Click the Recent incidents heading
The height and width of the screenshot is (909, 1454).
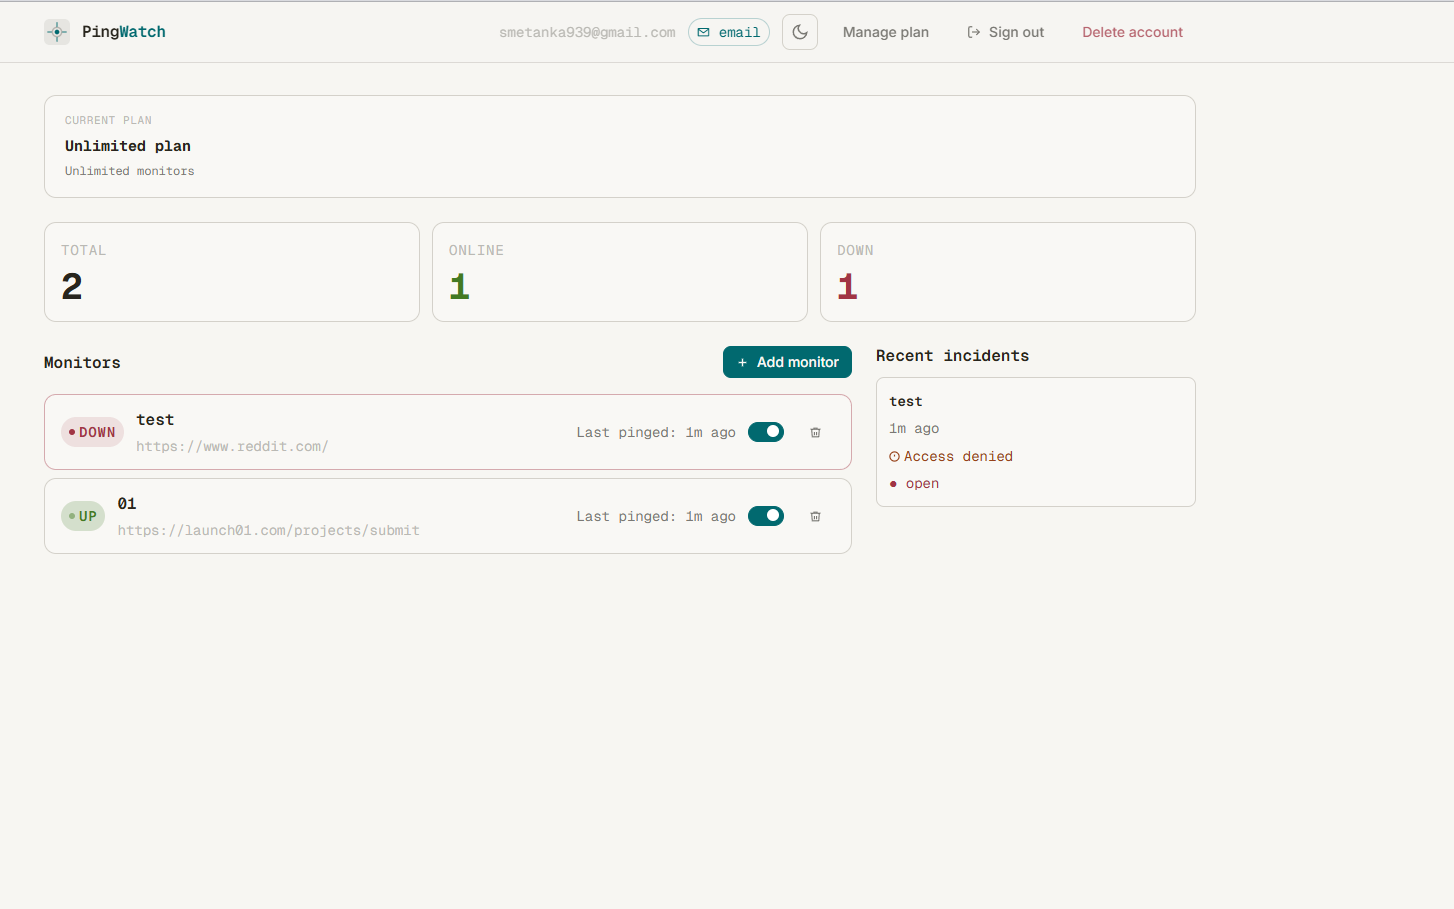click(x=952, y=356)
